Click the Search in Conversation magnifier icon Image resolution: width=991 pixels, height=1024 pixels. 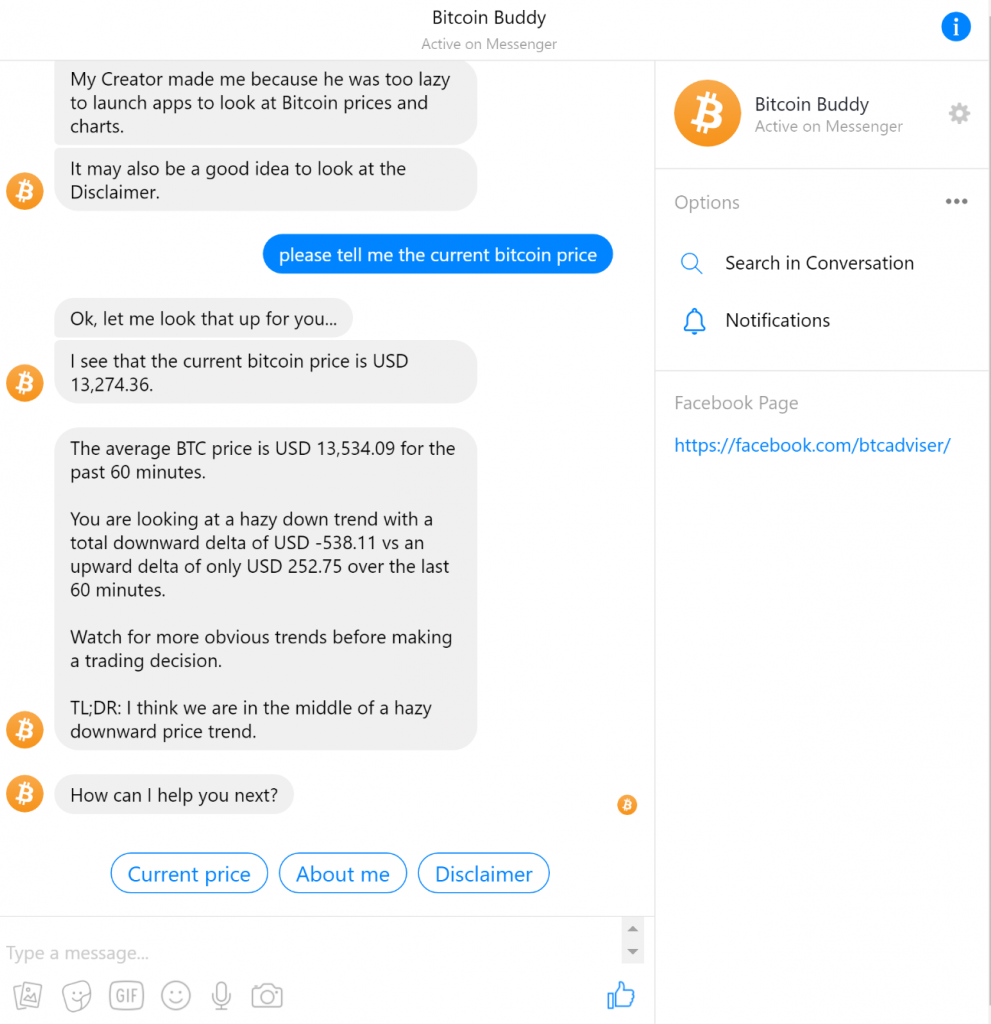691,263
